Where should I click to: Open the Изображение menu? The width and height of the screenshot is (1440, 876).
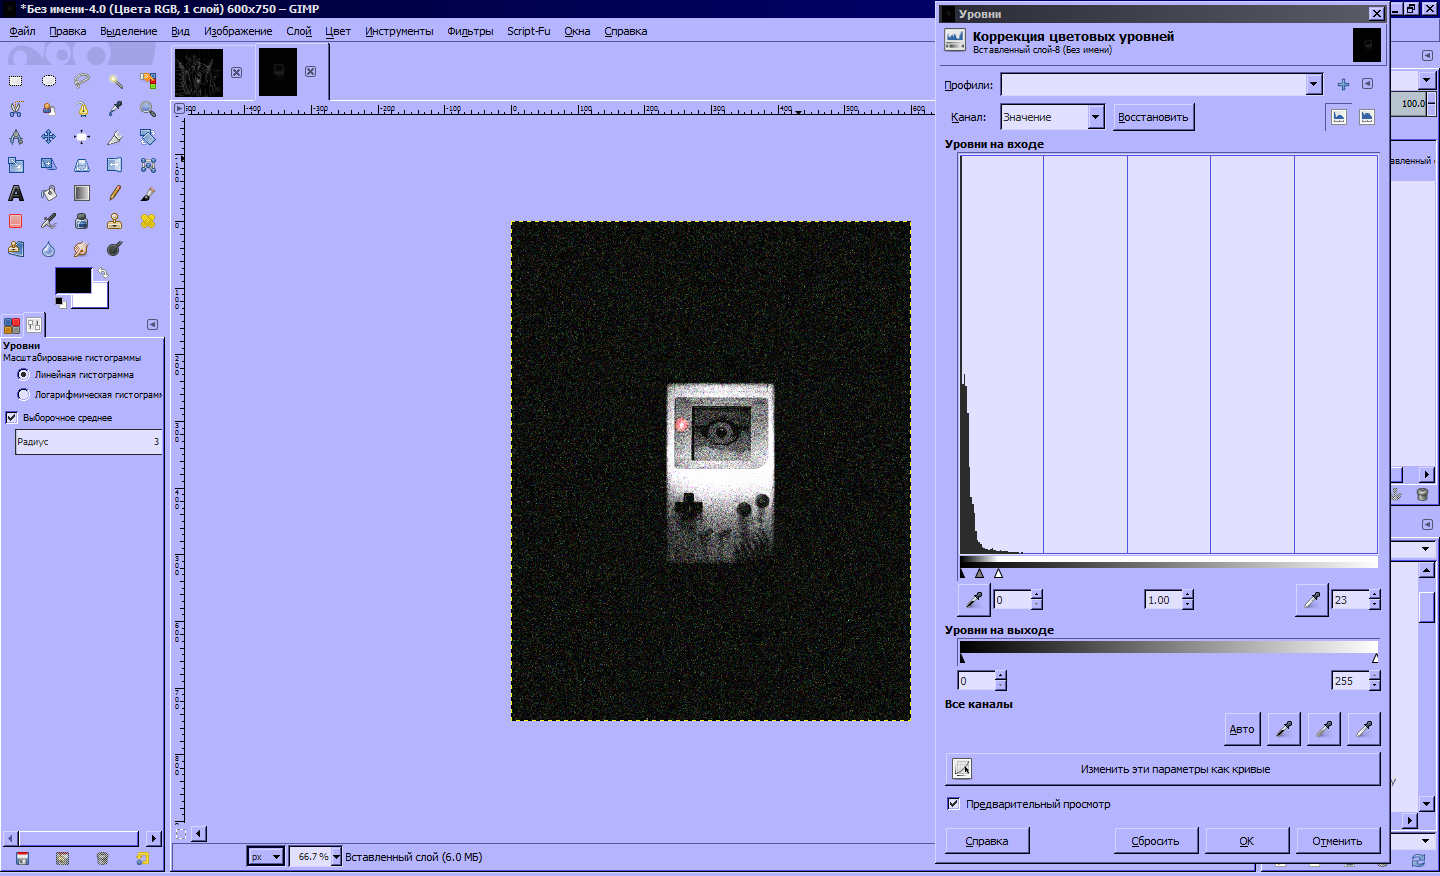[x=238, y=31]
